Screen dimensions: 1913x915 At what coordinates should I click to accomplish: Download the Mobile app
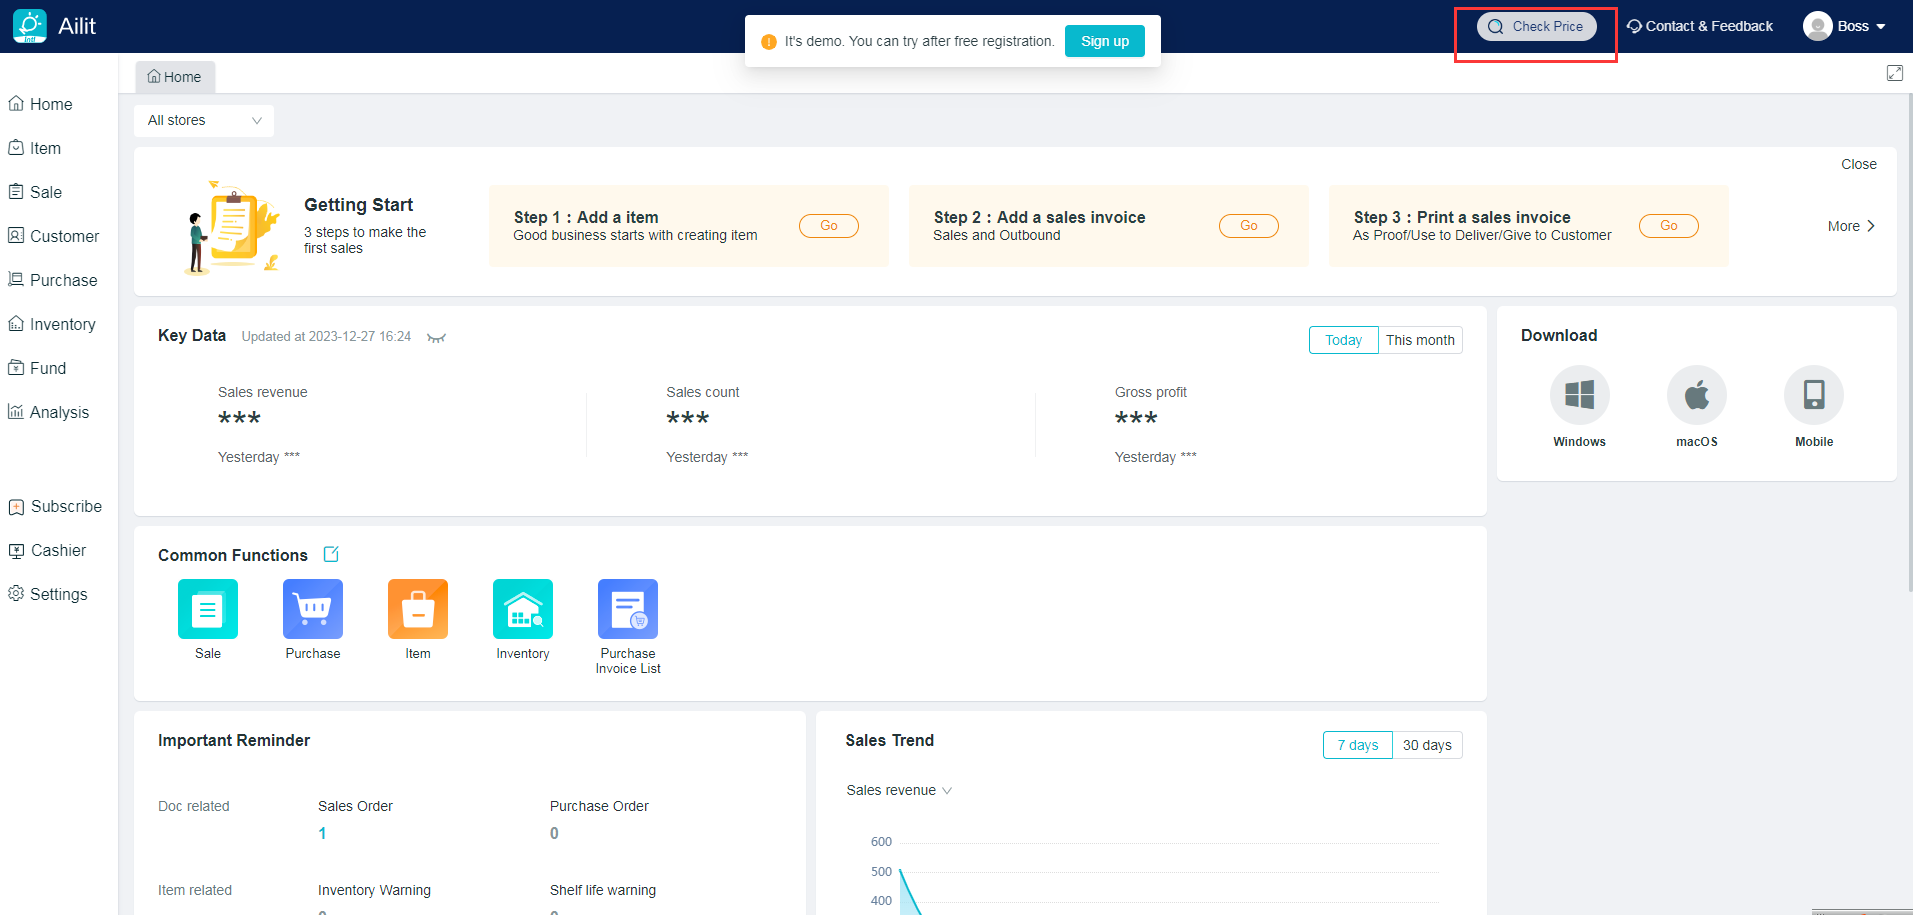pos(1813,395)
